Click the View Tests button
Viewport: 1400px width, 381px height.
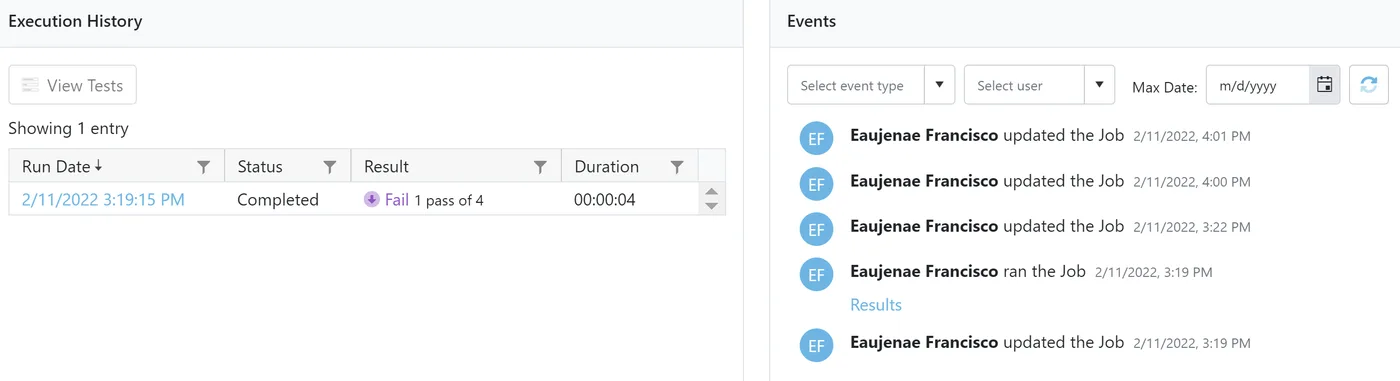pyautogui.click(x=72, y=85)
